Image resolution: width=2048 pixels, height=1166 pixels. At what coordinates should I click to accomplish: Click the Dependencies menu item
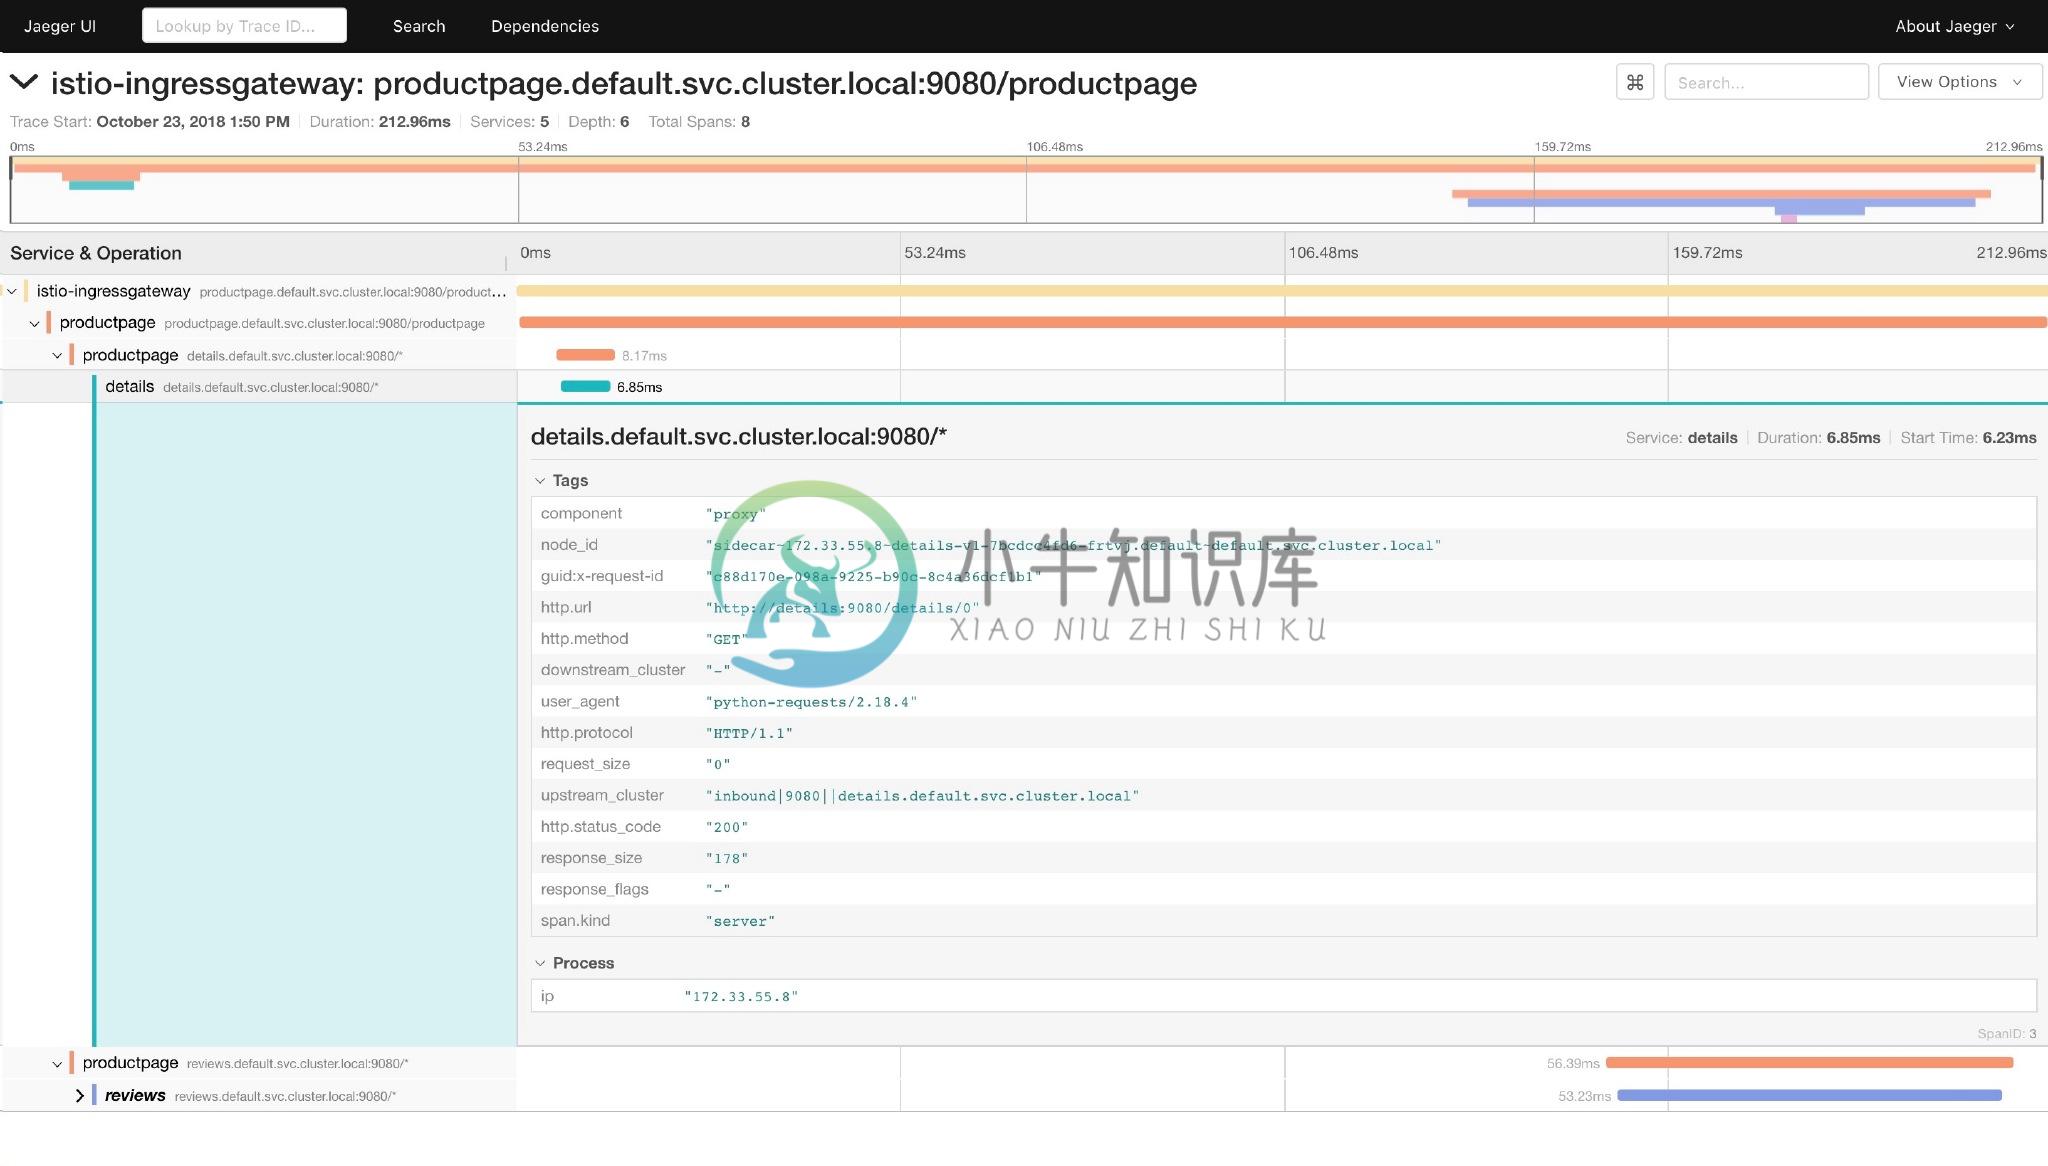(544, 25)
